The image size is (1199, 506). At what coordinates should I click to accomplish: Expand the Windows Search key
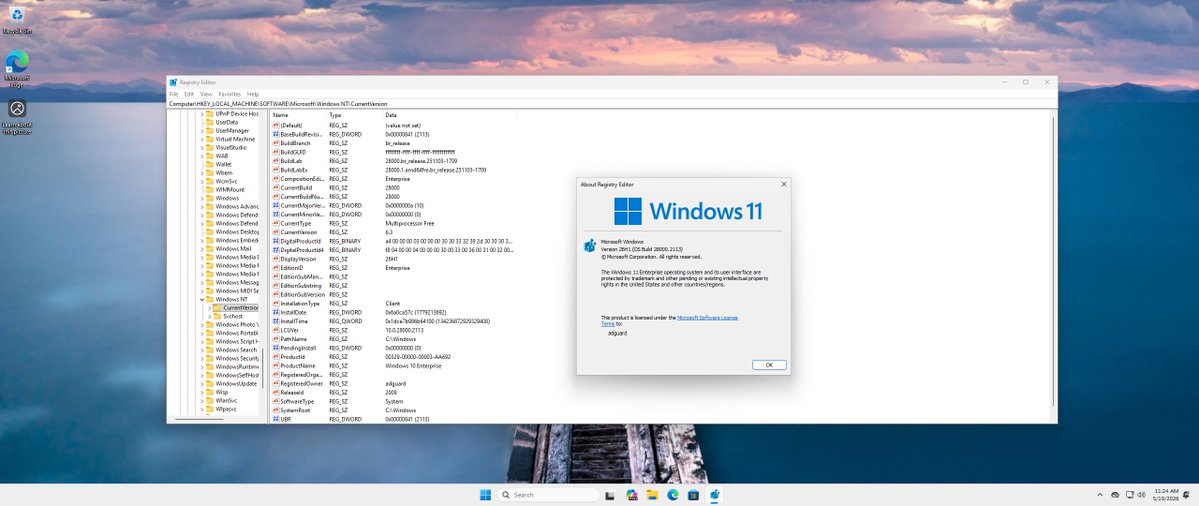203,350
